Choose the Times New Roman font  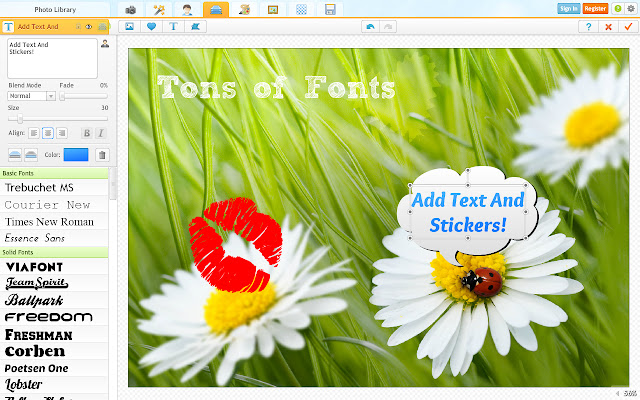54,221
